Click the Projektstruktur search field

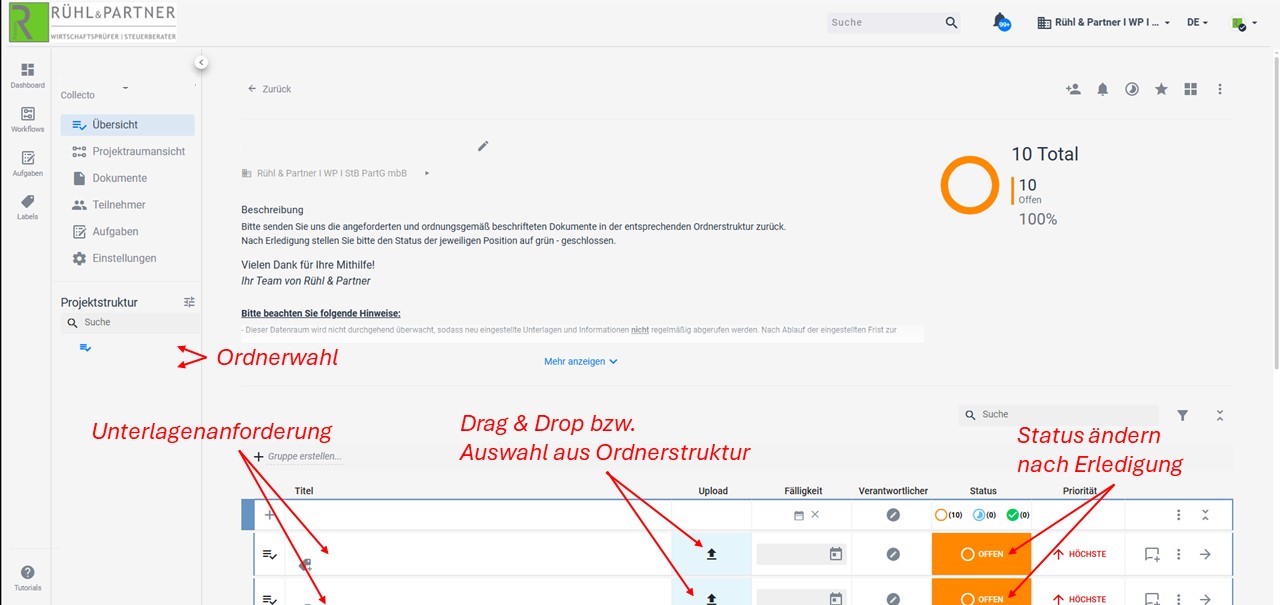130,322
